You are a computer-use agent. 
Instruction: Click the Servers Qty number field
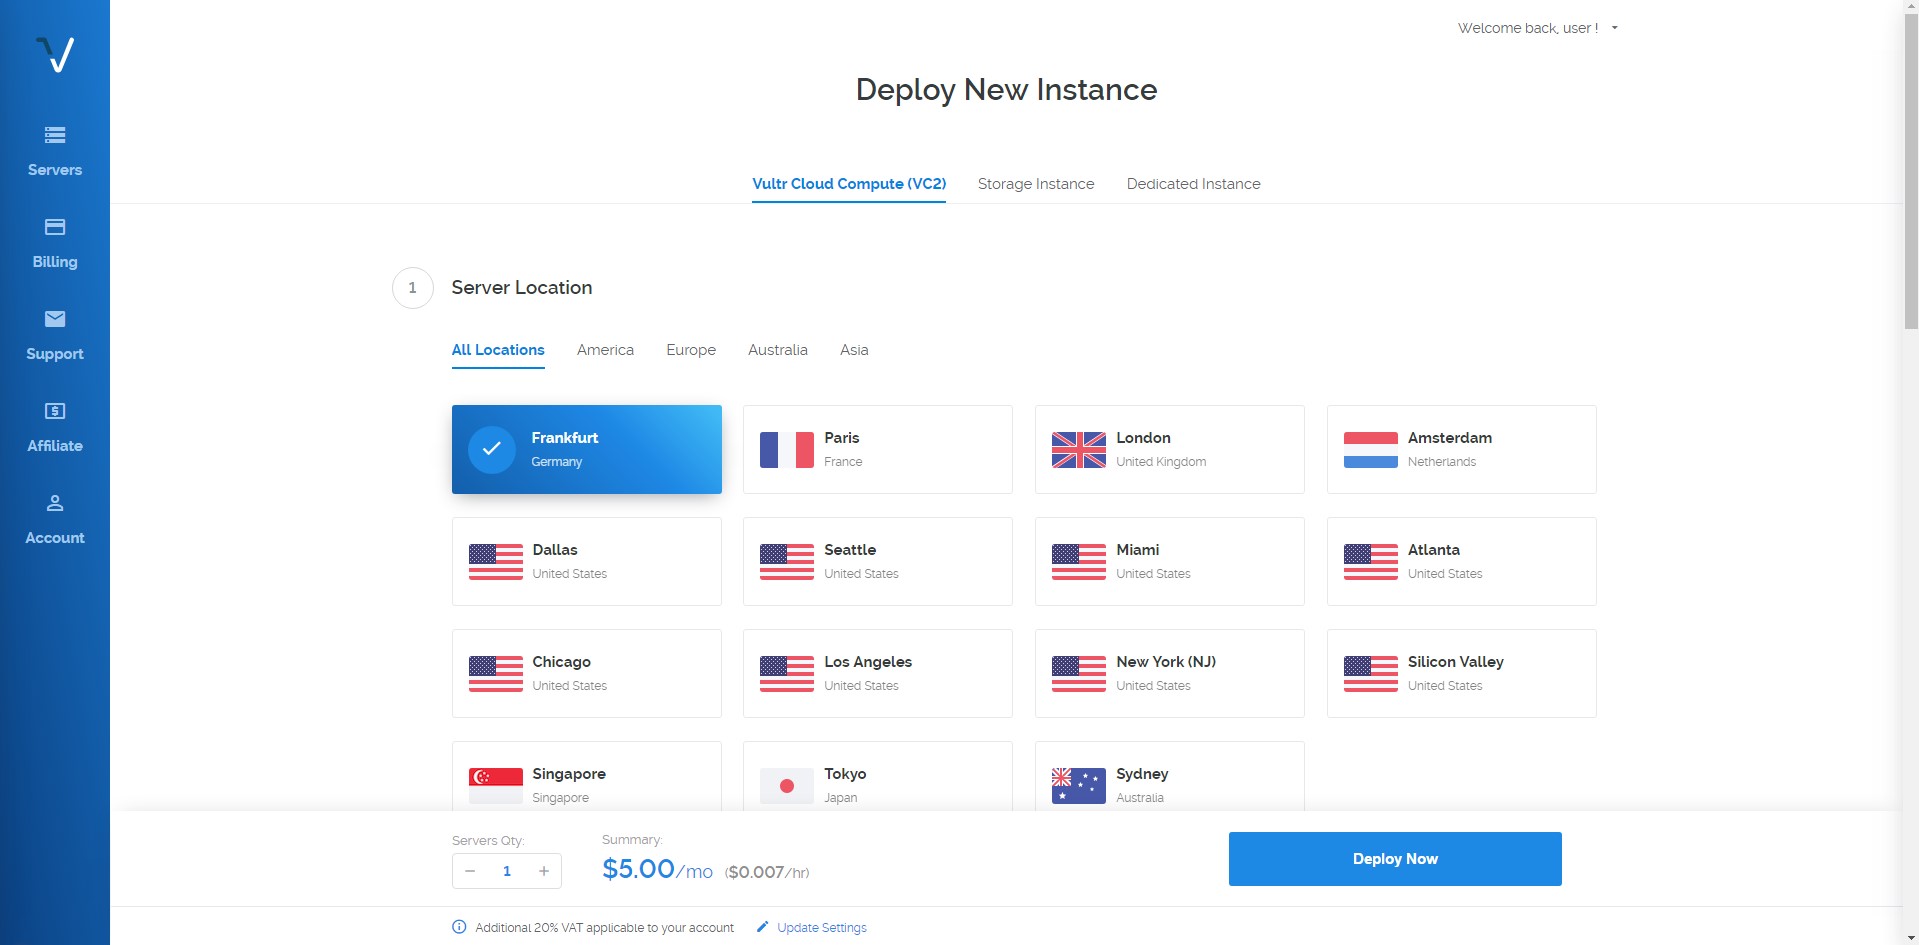click(x=507, y=871)
